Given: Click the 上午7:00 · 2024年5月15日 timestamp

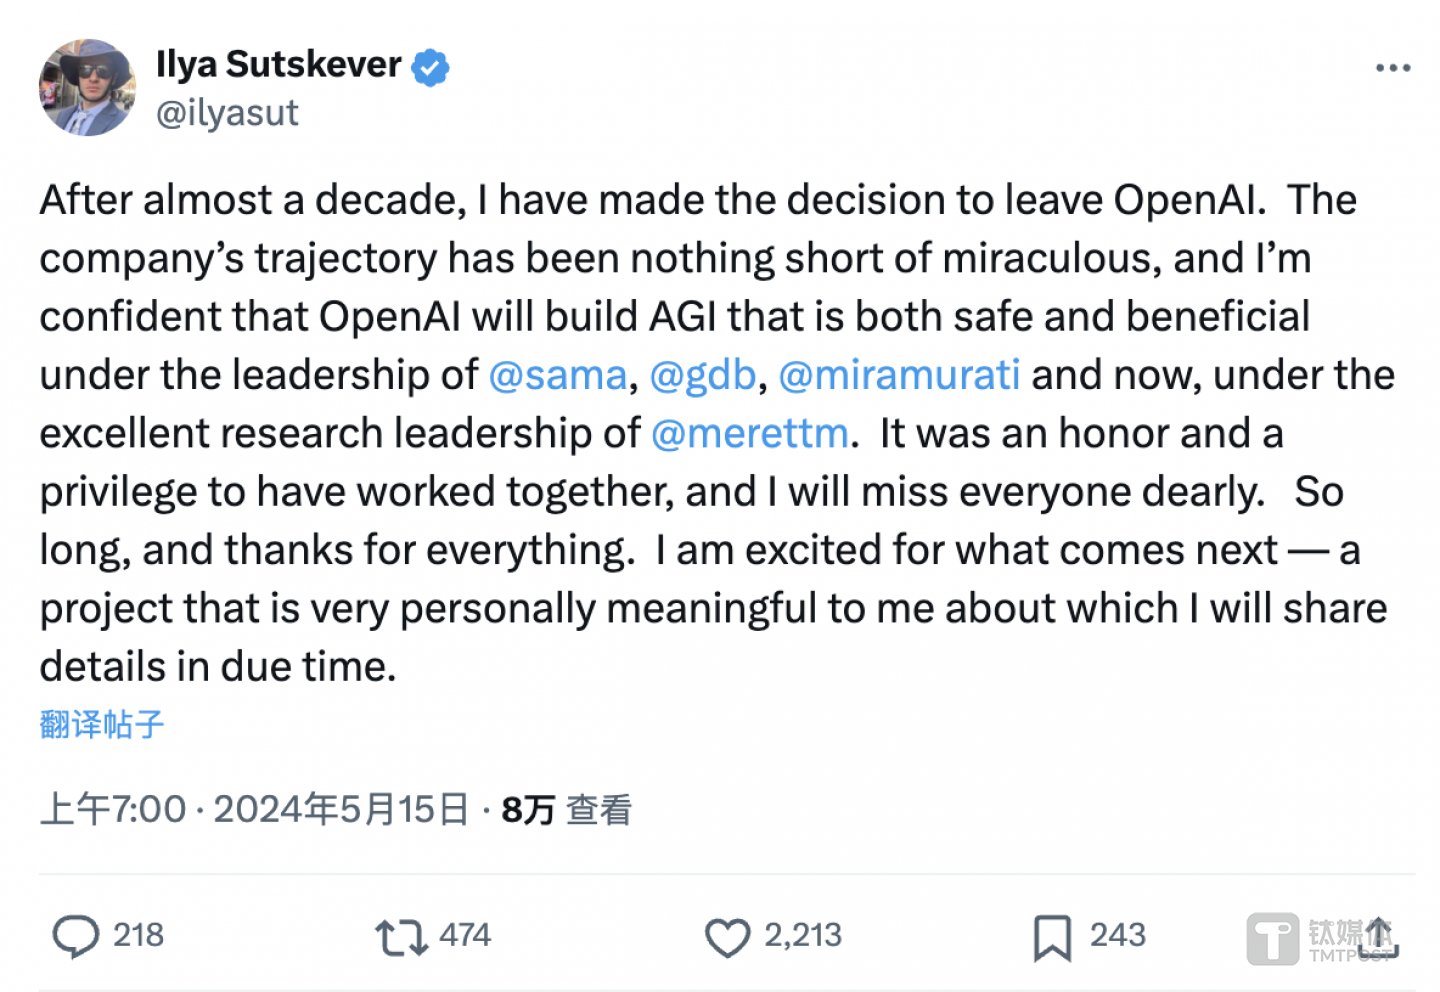Looking at the screenshot, I should click(x=254, y=809).
